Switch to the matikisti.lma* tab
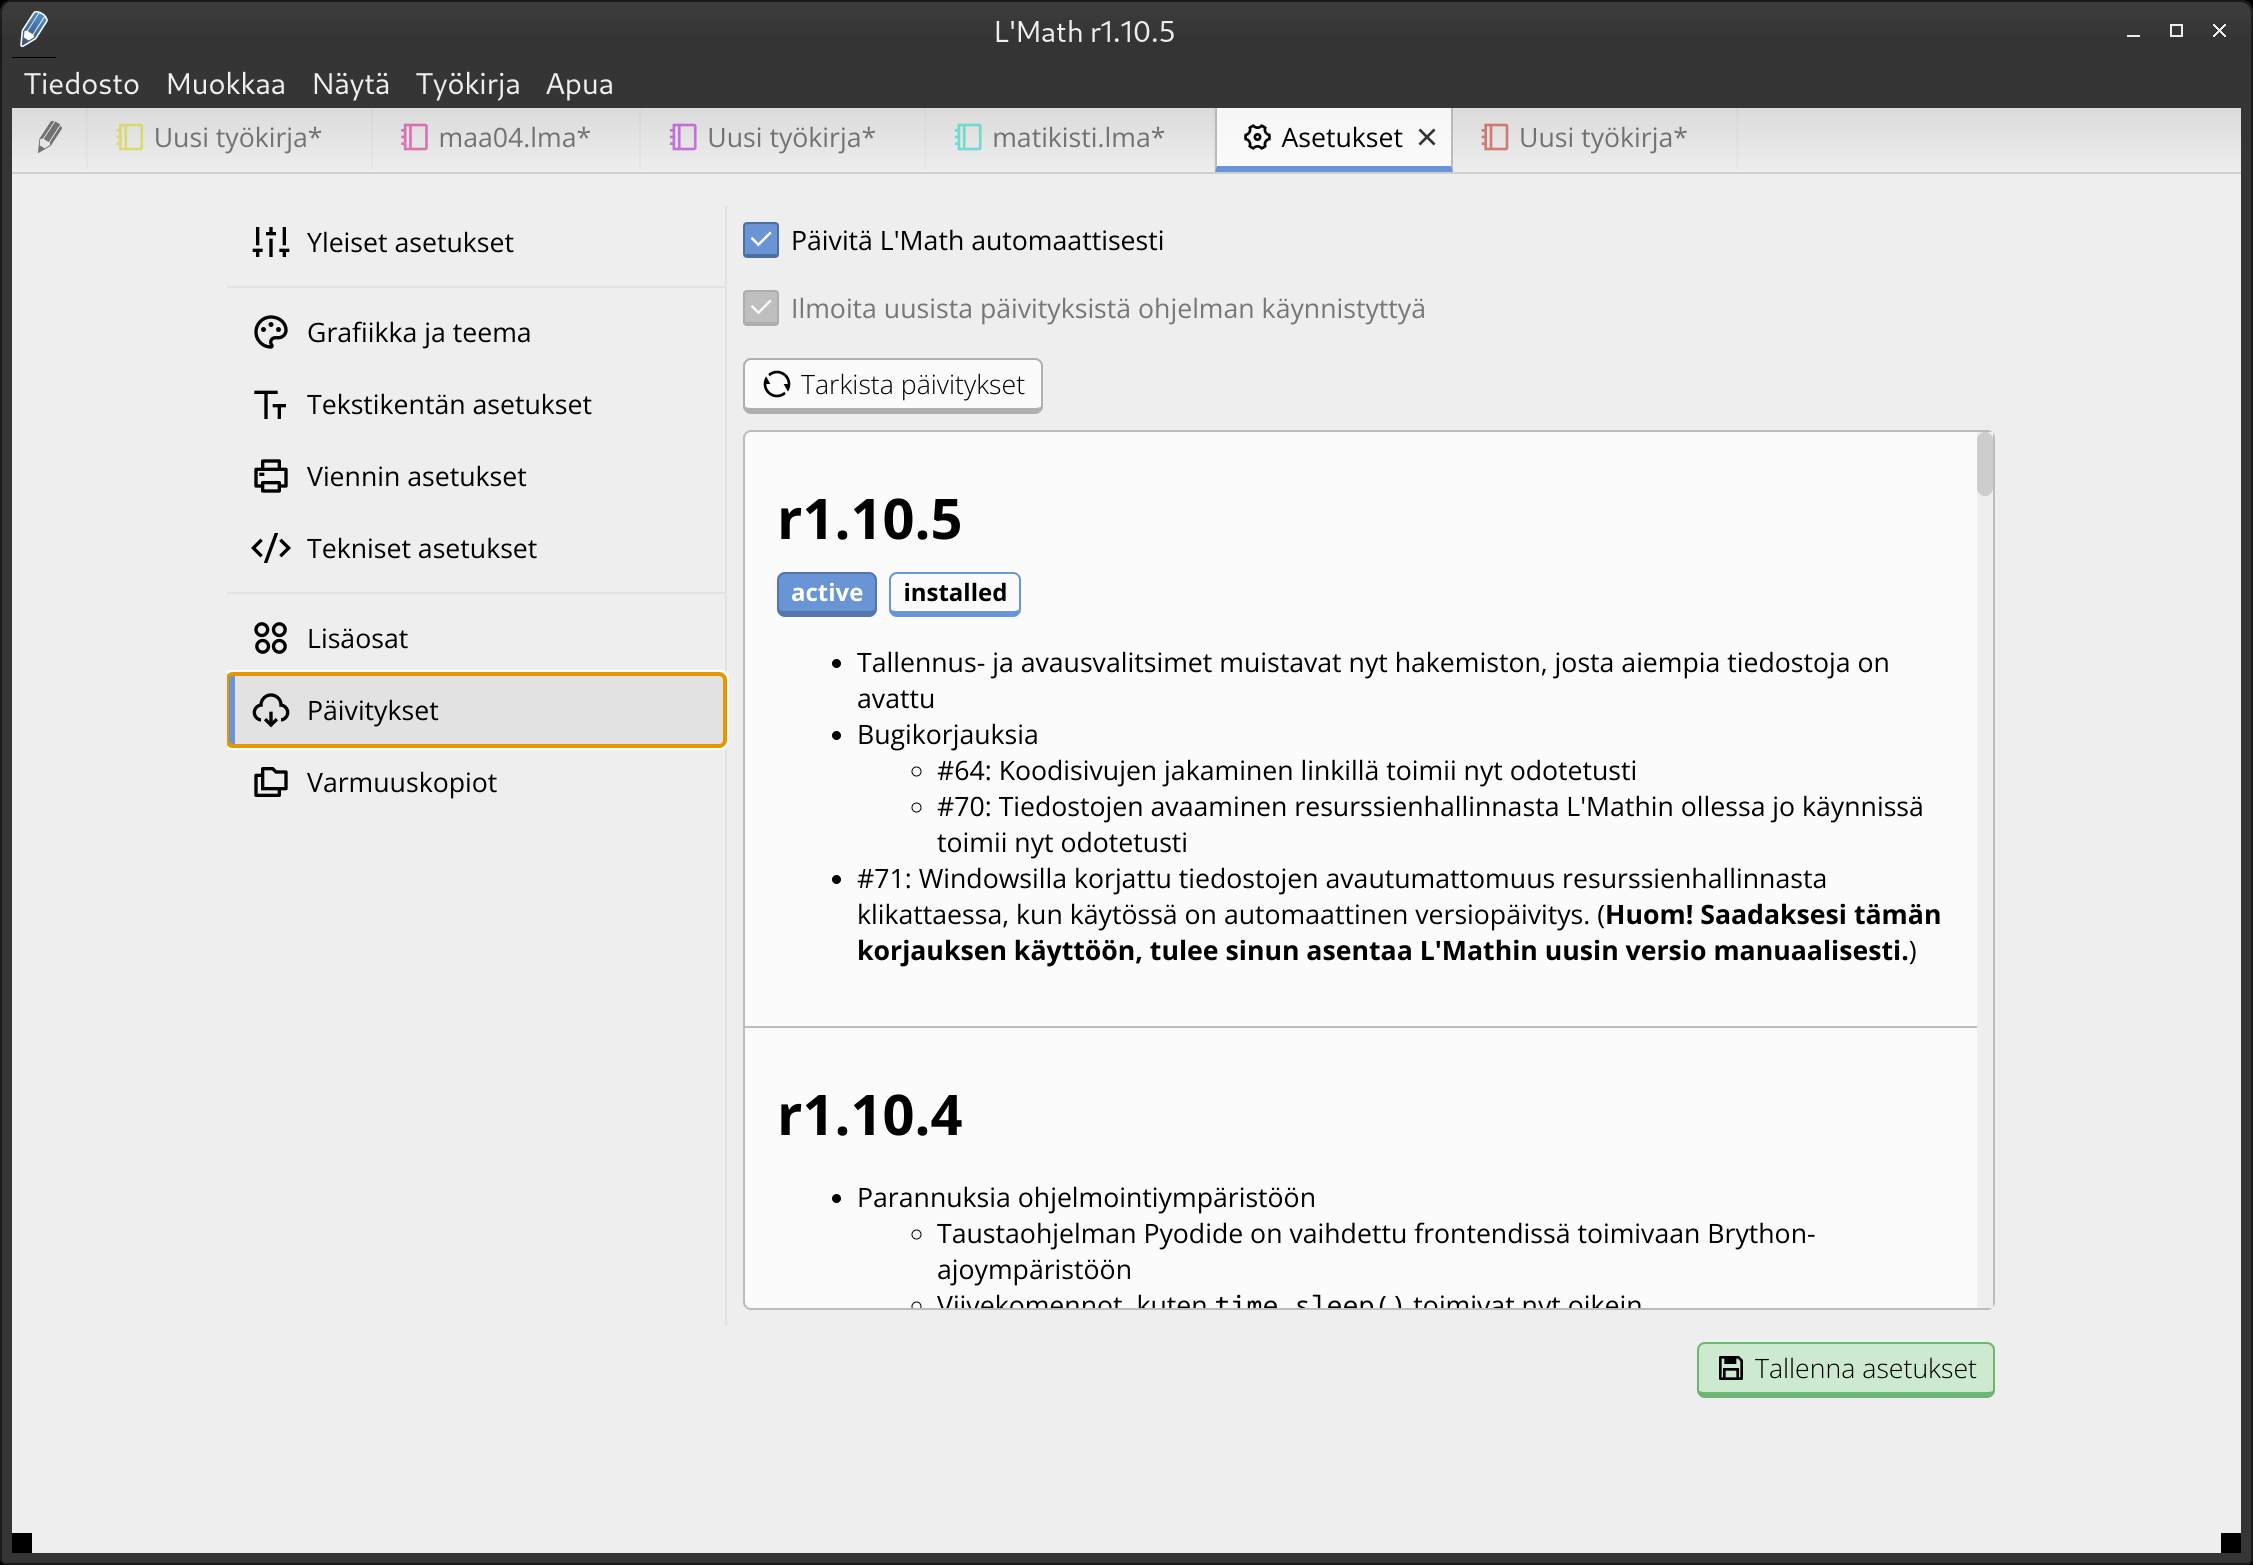The image size is (2253, 1565). (x=1070, y=138)
